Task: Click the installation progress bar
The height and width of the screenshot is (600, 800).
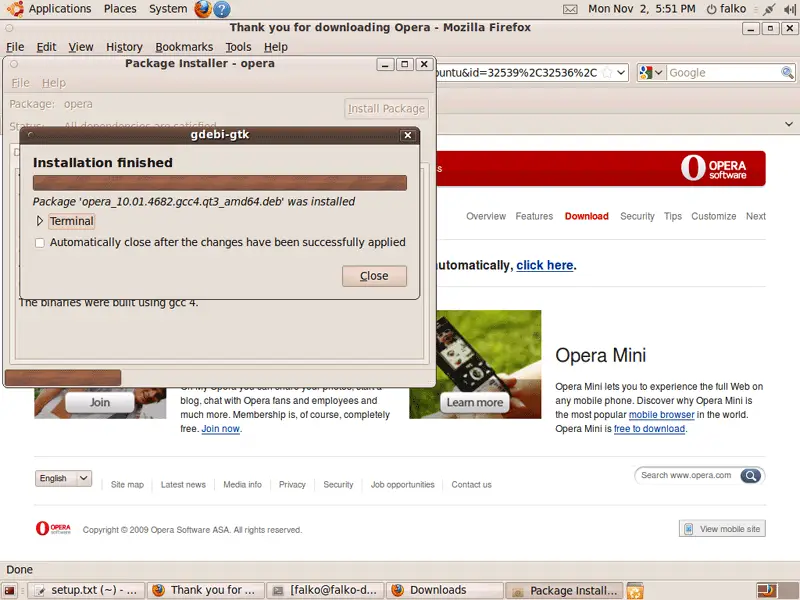Action: [x=220, y=183]
